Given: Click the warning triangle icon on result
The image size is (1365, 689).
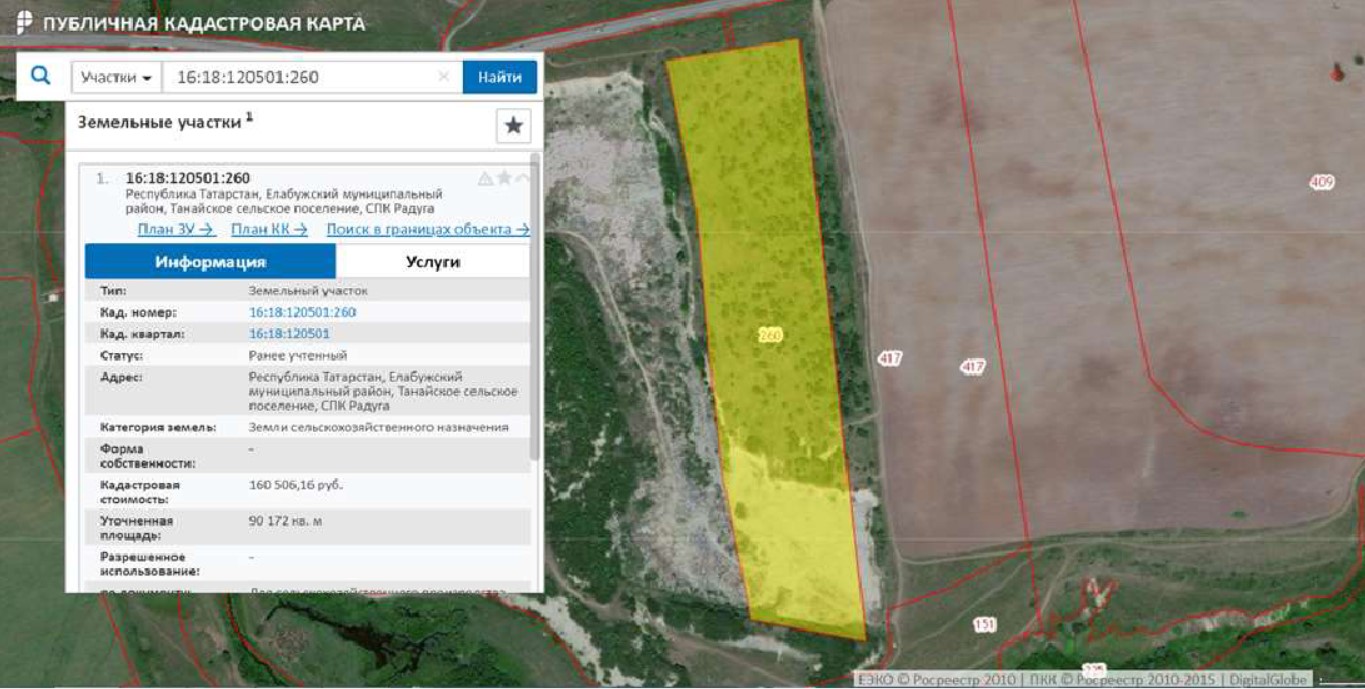Looking at the screenshot, I should [485, 179].
